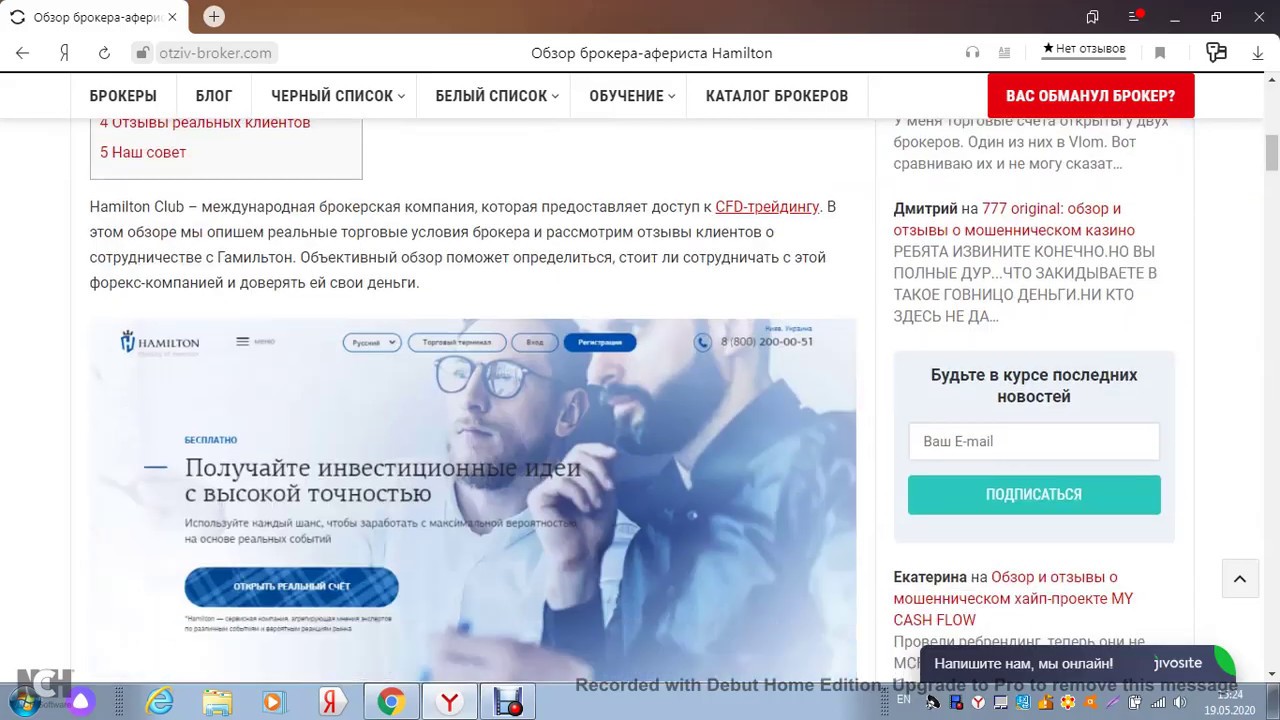Screen dimensions: 1280x720
Task: Click the commenter name 'Екатерина'
Action: pos(930,577)
